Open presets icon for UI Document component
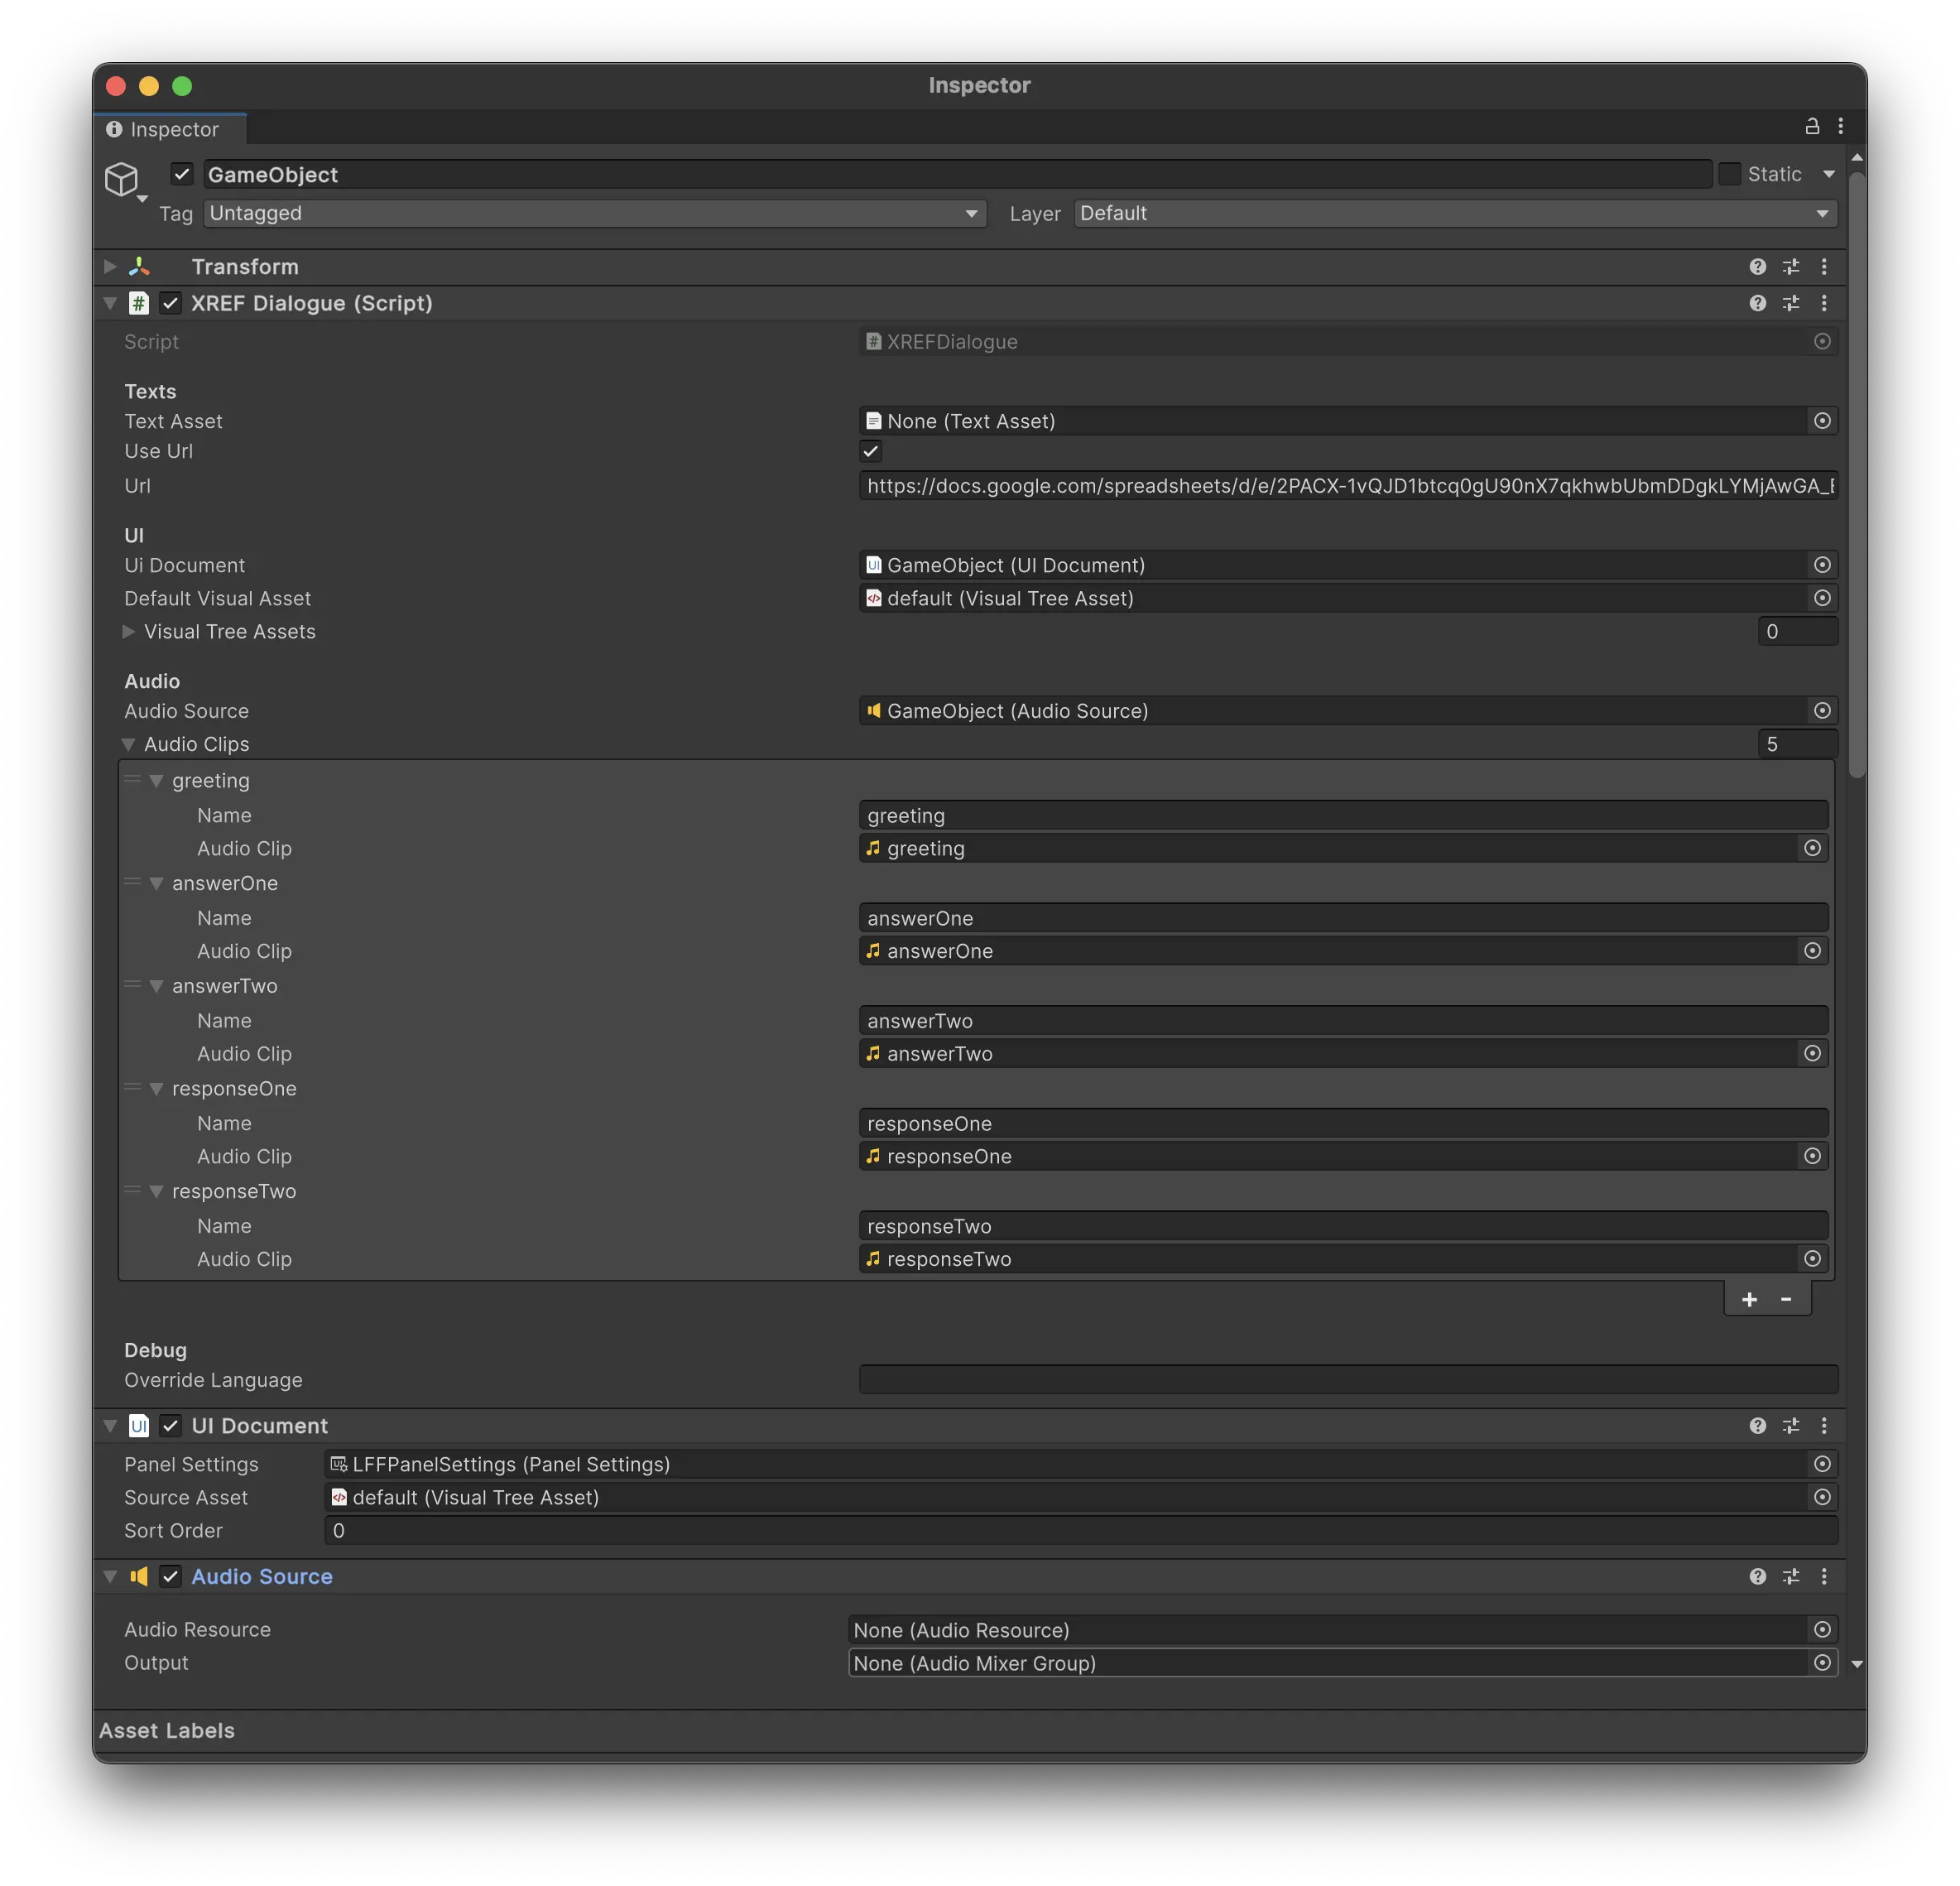Image resolution: width=1960 pixels, height=1886 pixels. point(1791,1426)
